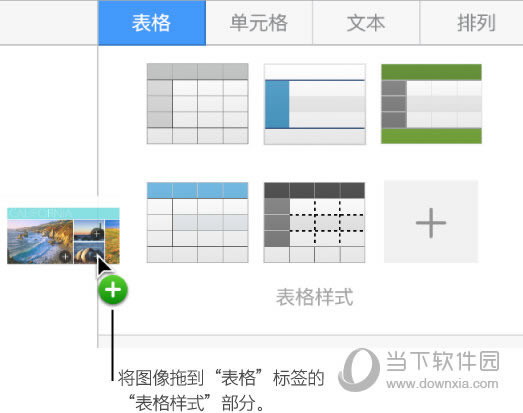Viewport: 523px width, 413px height.
Task: Add a new table style with plus
Action: coord(431,222)
